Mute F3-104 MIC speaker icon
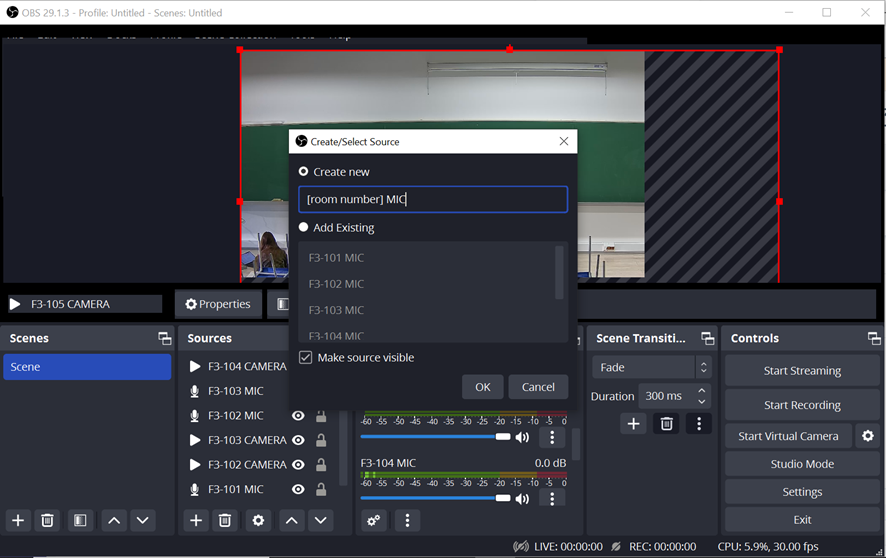 [x=522, y=499]
